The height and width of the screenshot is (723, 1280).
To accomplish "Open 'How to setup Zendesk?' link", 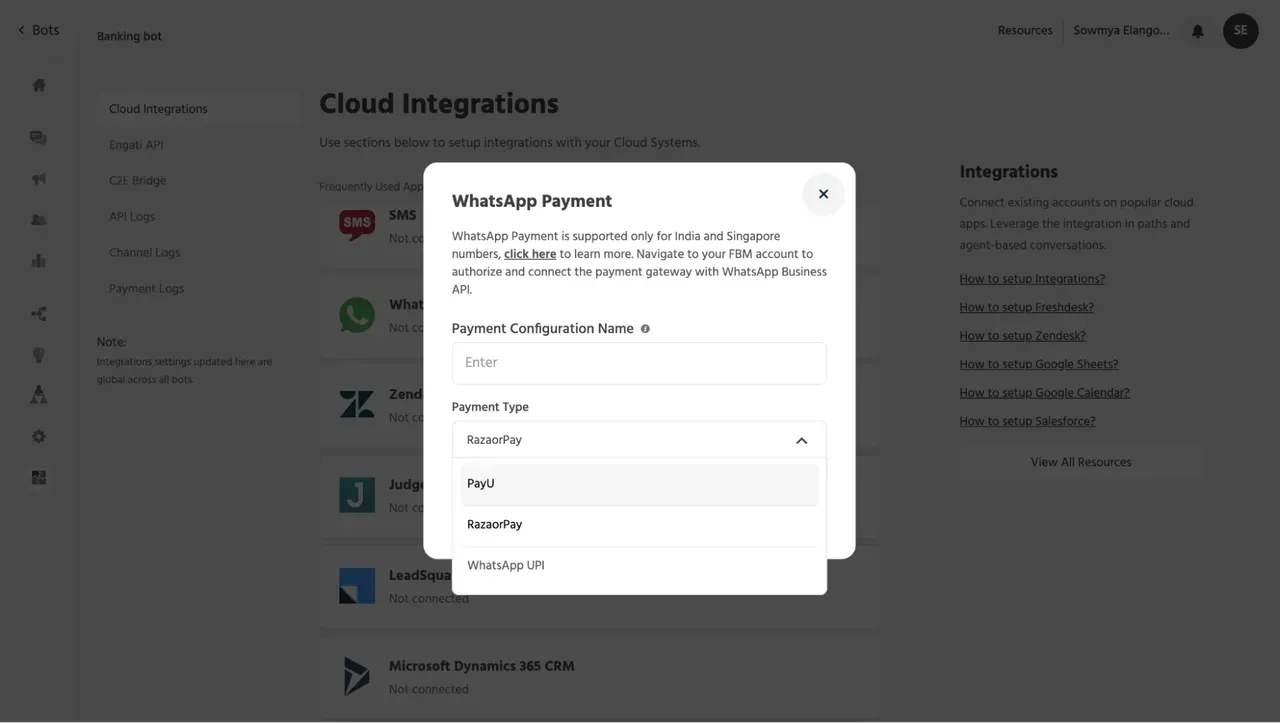I will pos(1023,336).
